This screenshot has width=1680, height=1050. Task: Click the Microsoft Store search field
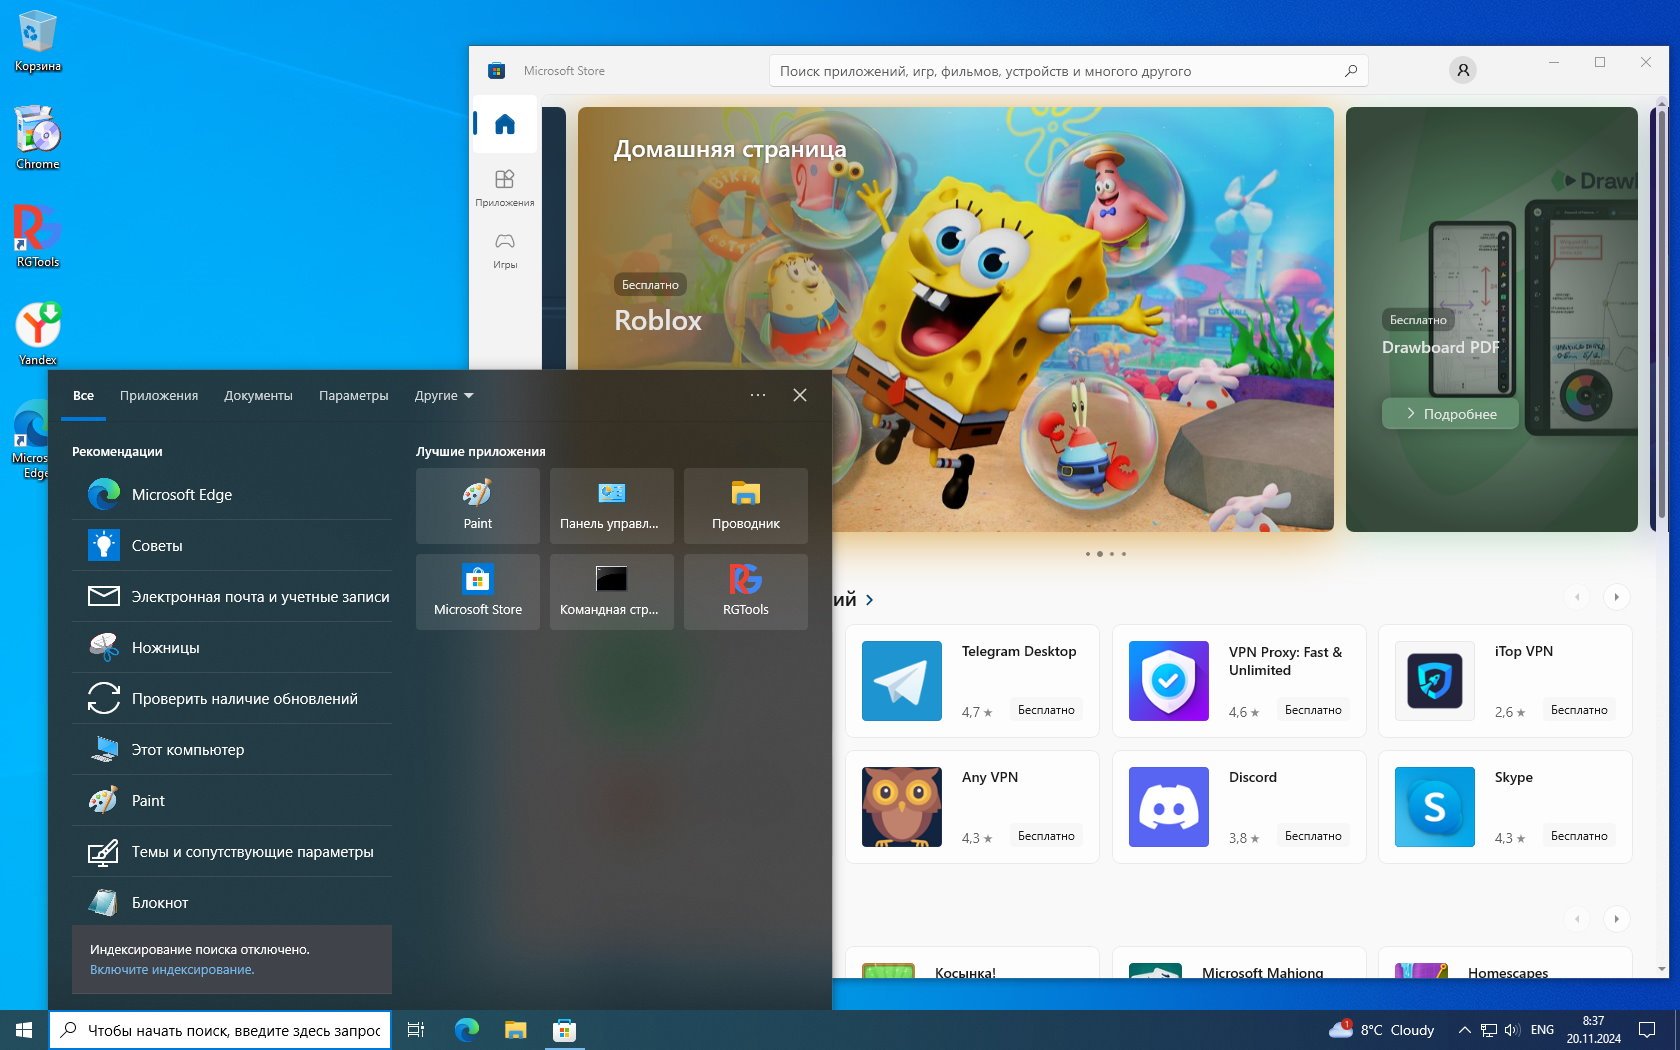point(1060,71)
